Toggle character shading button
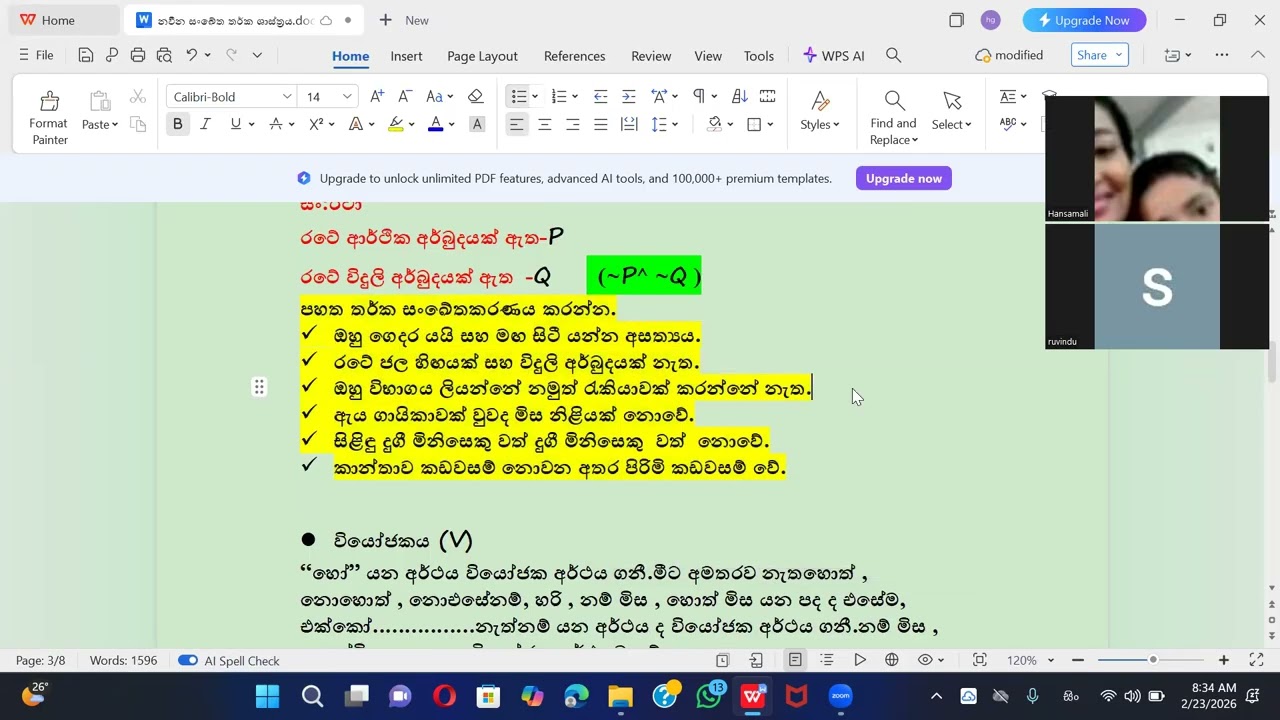 tap(477, 124)
